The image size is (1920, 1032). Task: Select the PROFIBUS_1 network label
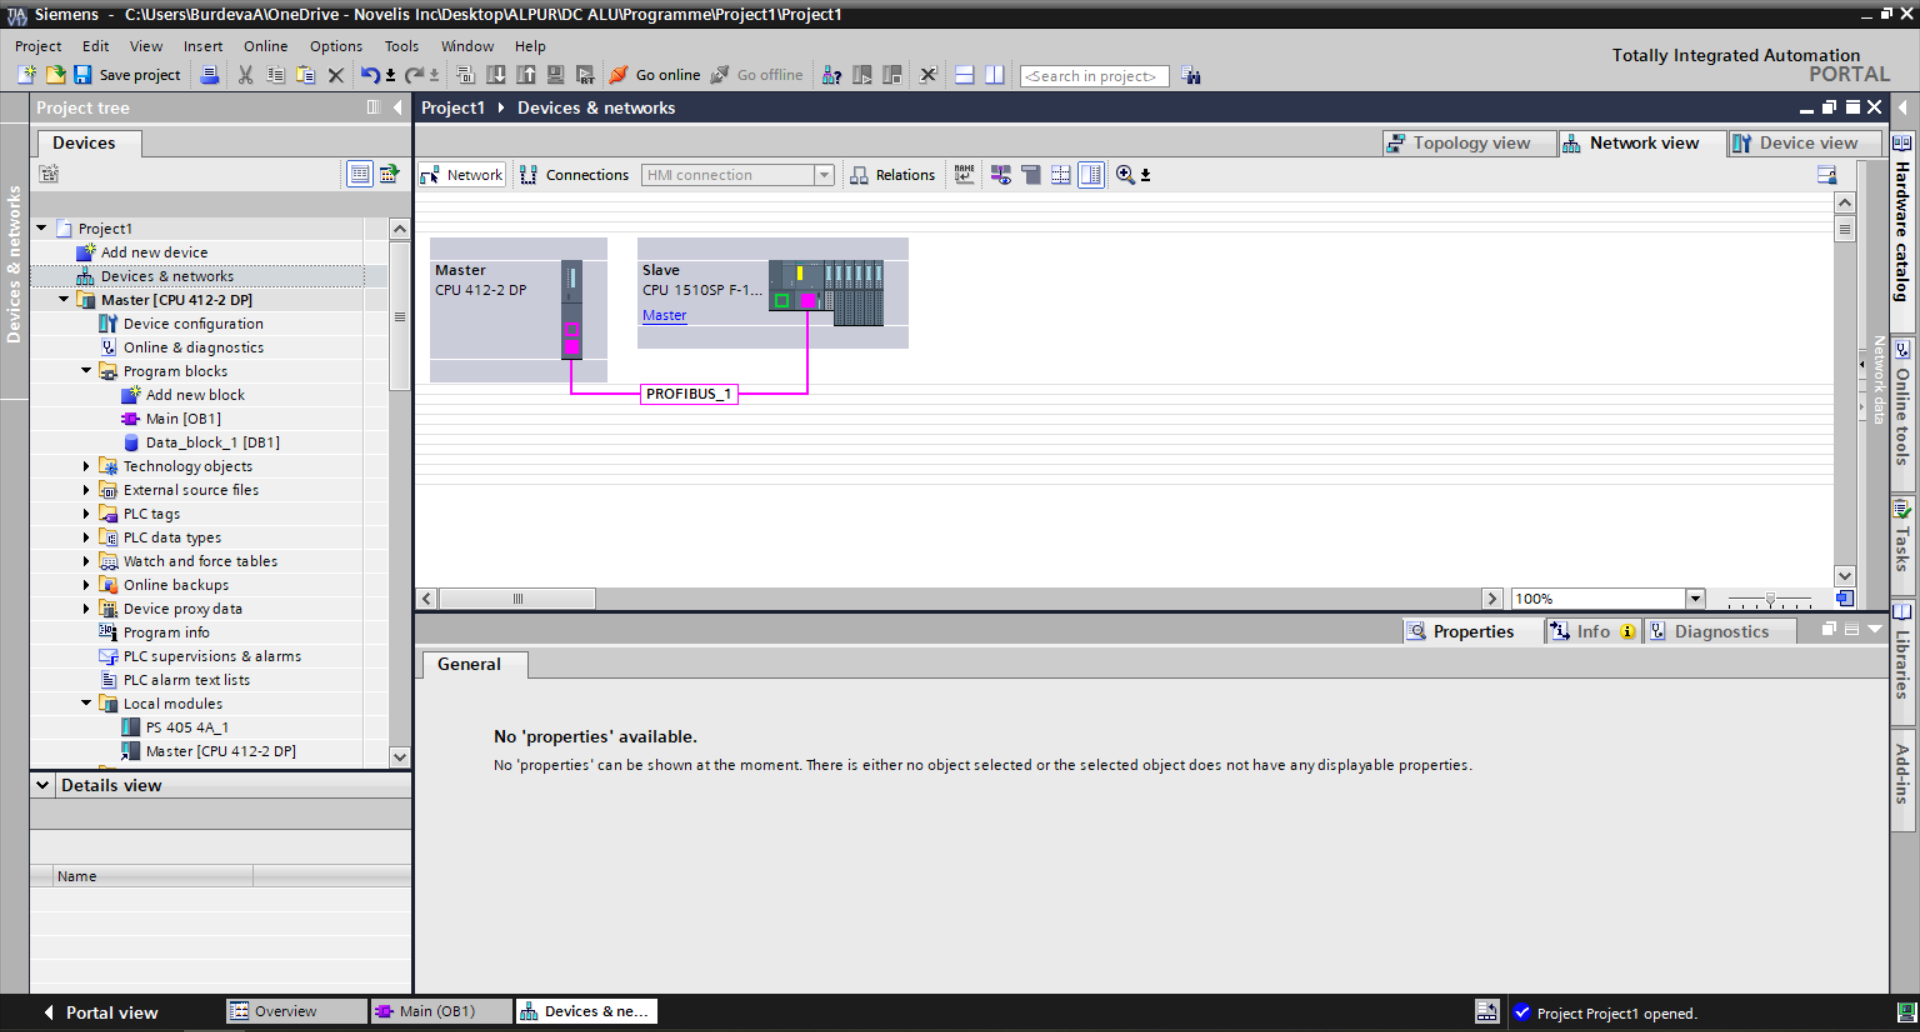click(x=689, y=394)
